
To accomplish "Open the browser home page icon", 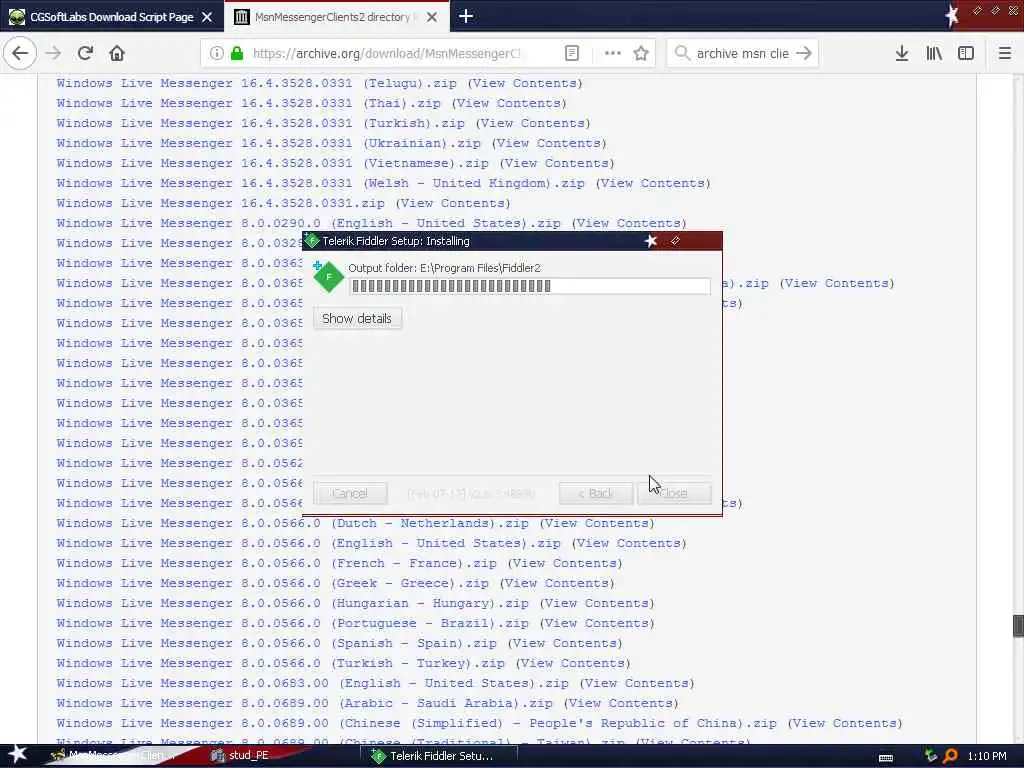I will tap(117, 53).
